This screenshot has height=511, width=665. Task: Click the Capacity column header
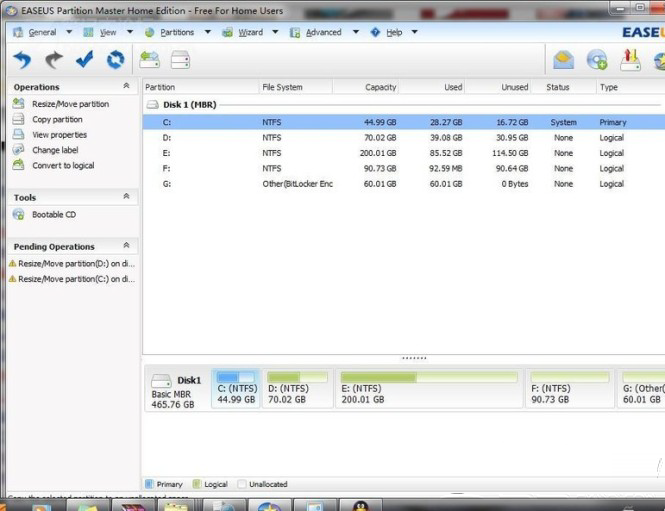[381, 87]
